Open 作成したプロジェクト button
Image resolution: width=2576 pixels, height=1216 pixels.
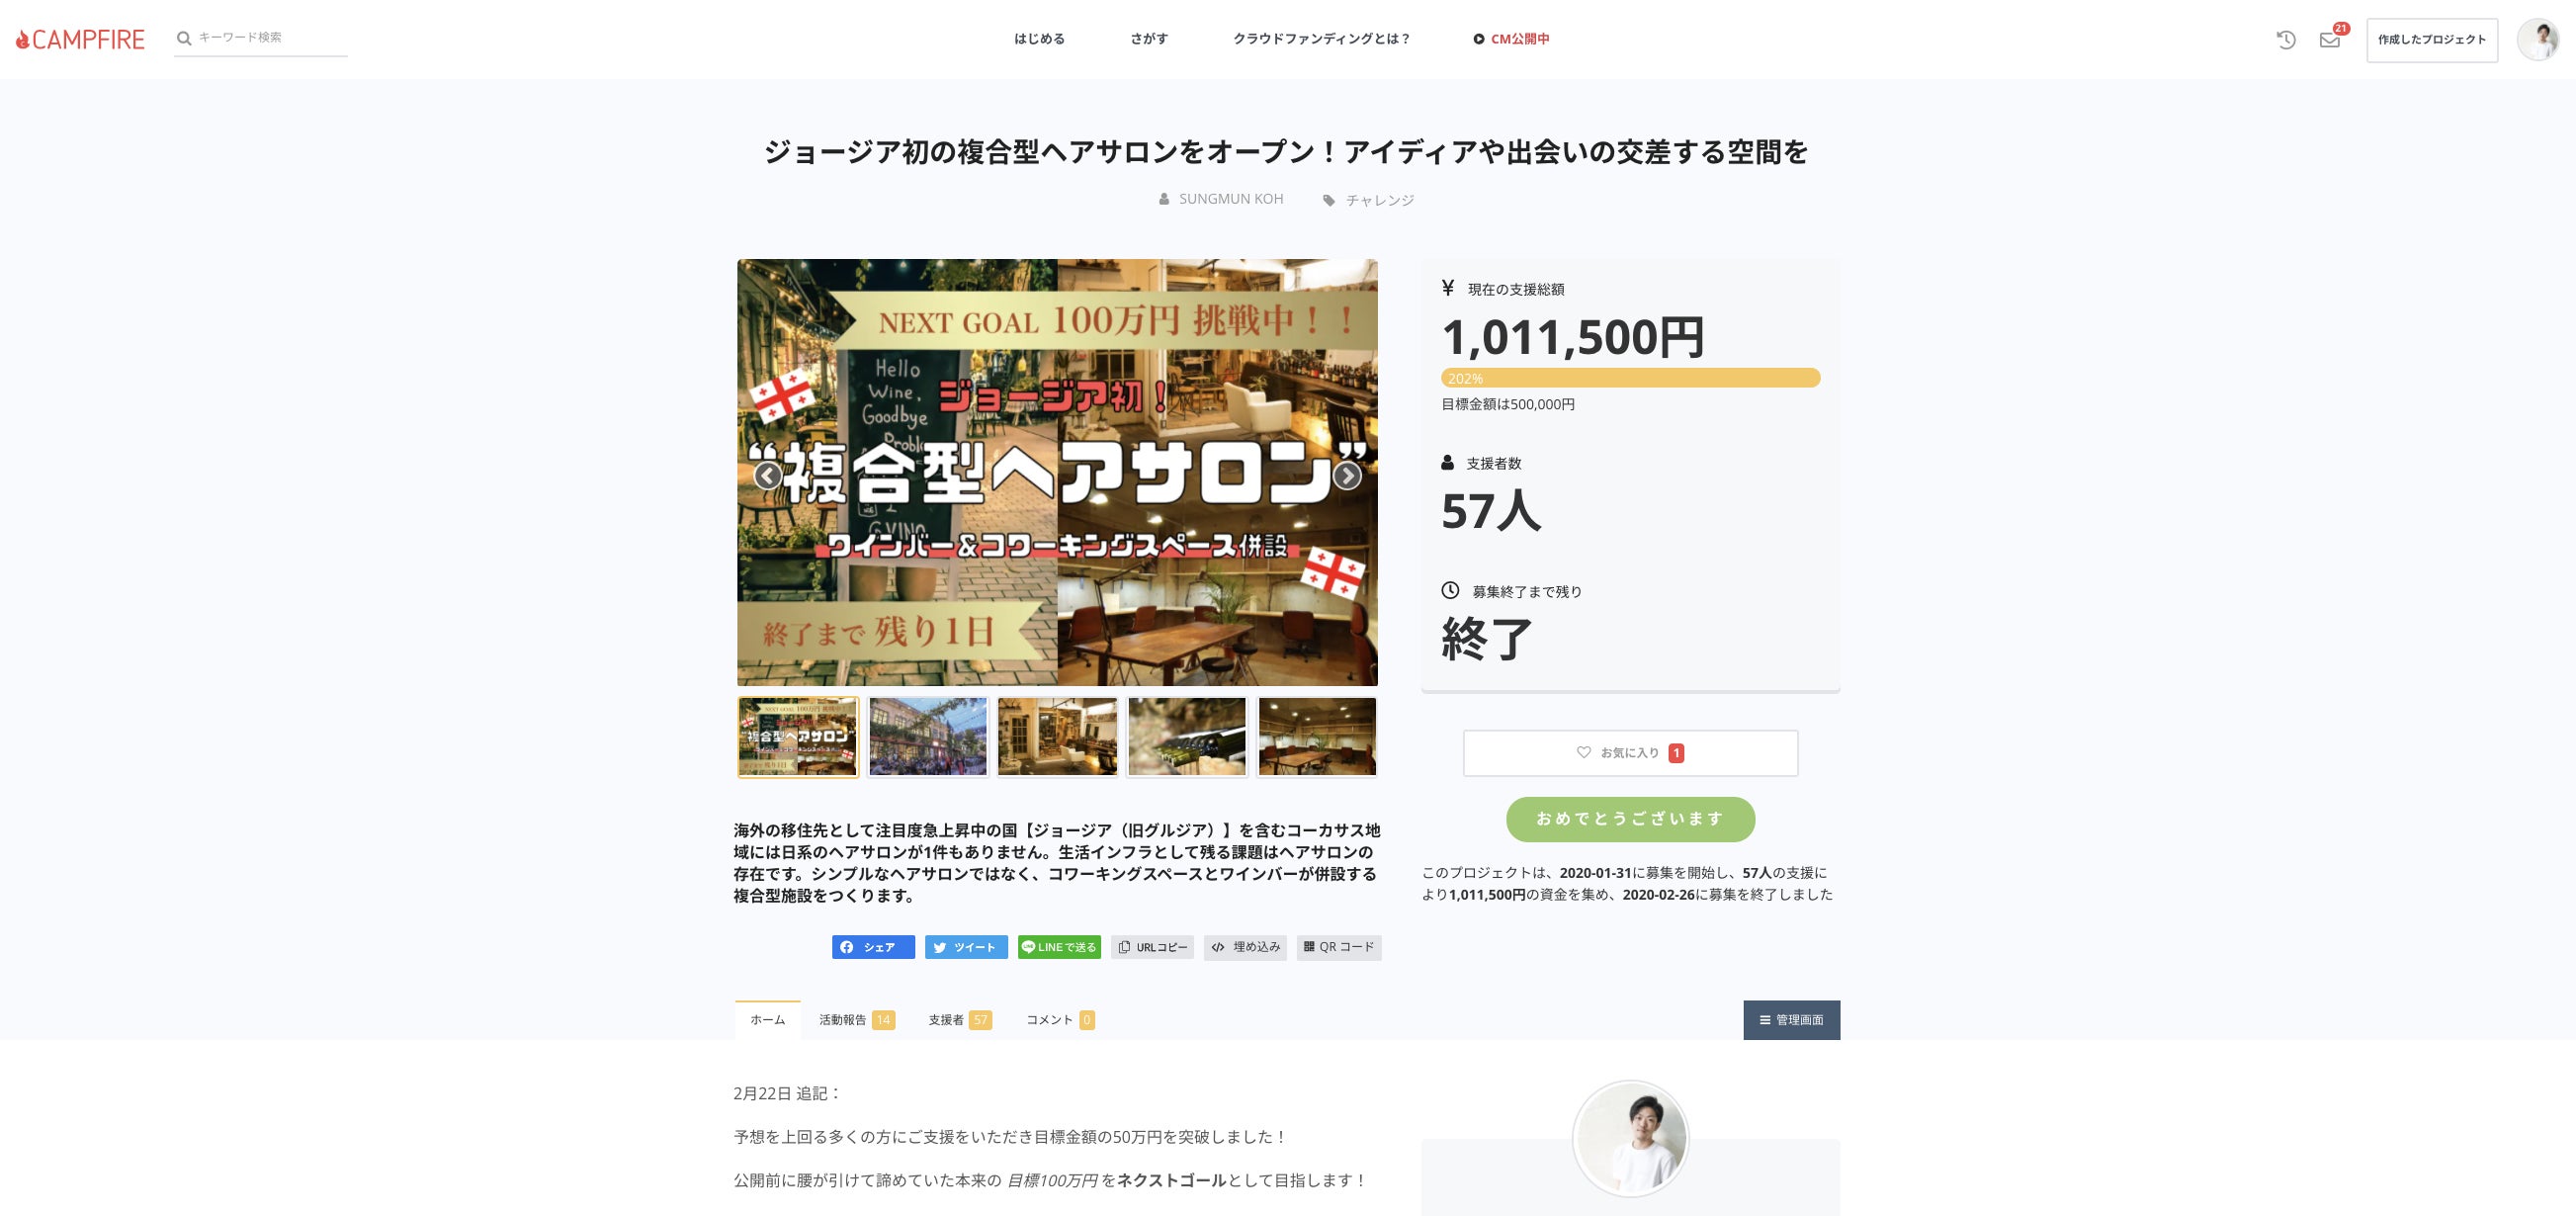[x=2431, y=40]
